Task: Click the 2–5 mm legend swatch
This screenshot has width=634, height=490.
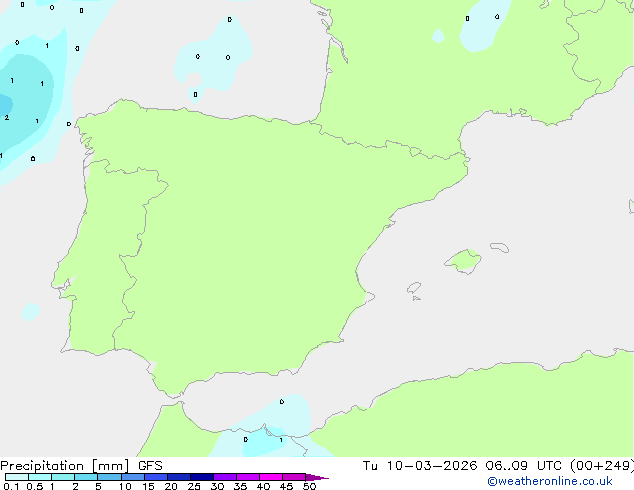Action: coord(86,477)
